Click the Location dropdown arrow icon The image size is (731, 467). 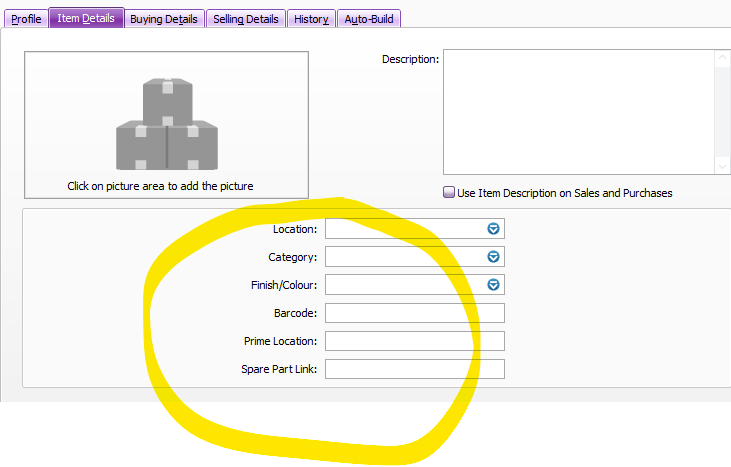coord(493,229)
